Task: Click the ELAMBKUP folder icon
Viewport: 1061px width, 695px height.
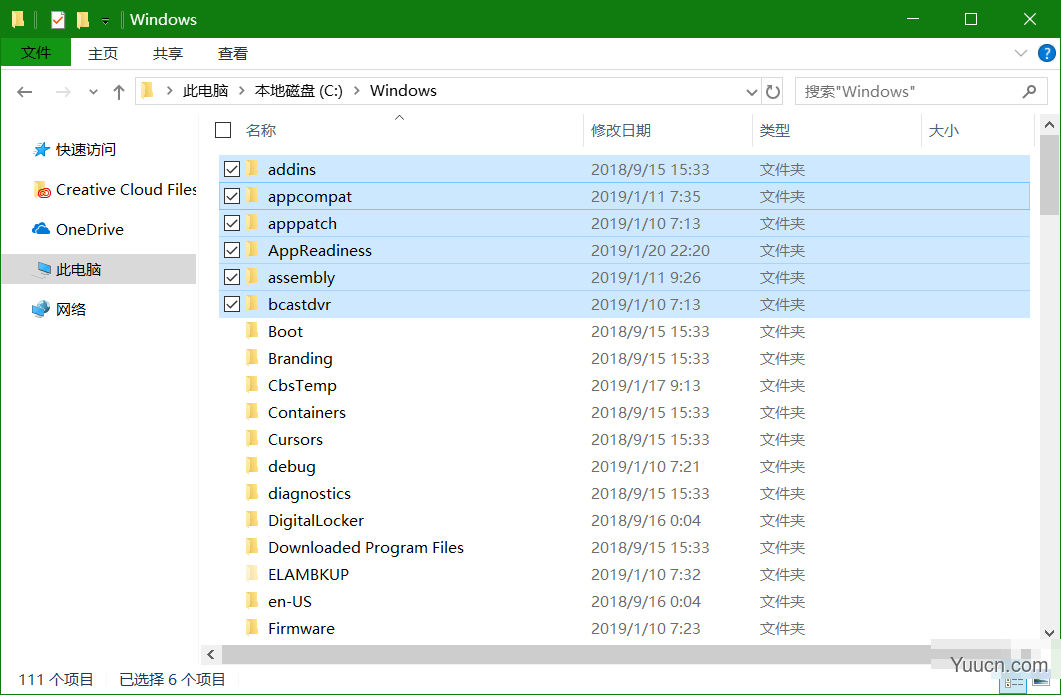Action: click(252, 574)
